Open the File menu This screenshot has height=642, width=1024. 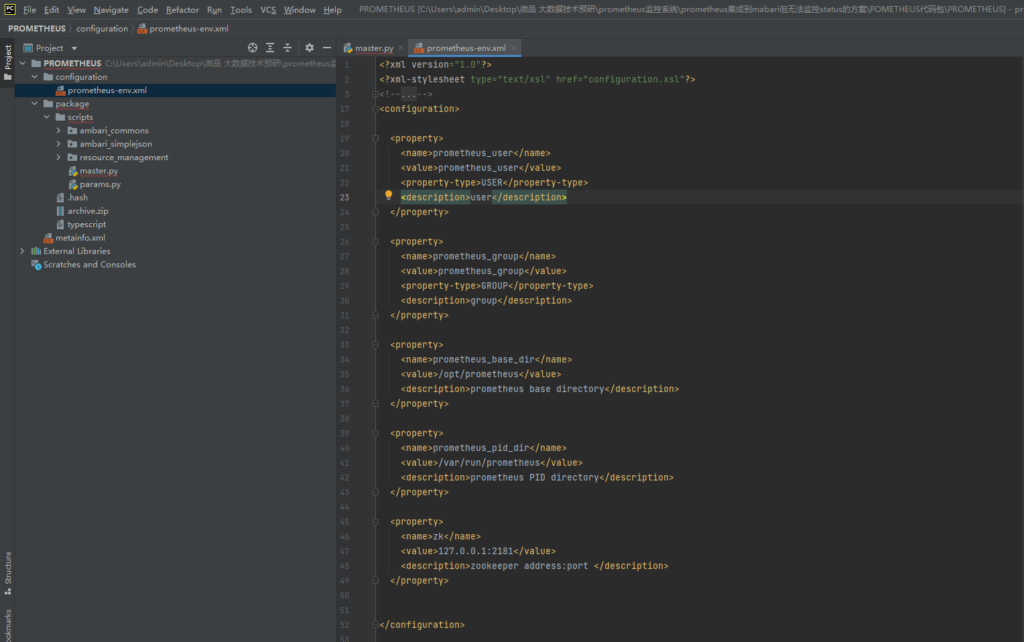pyautogui.click(x=29, y=10)
